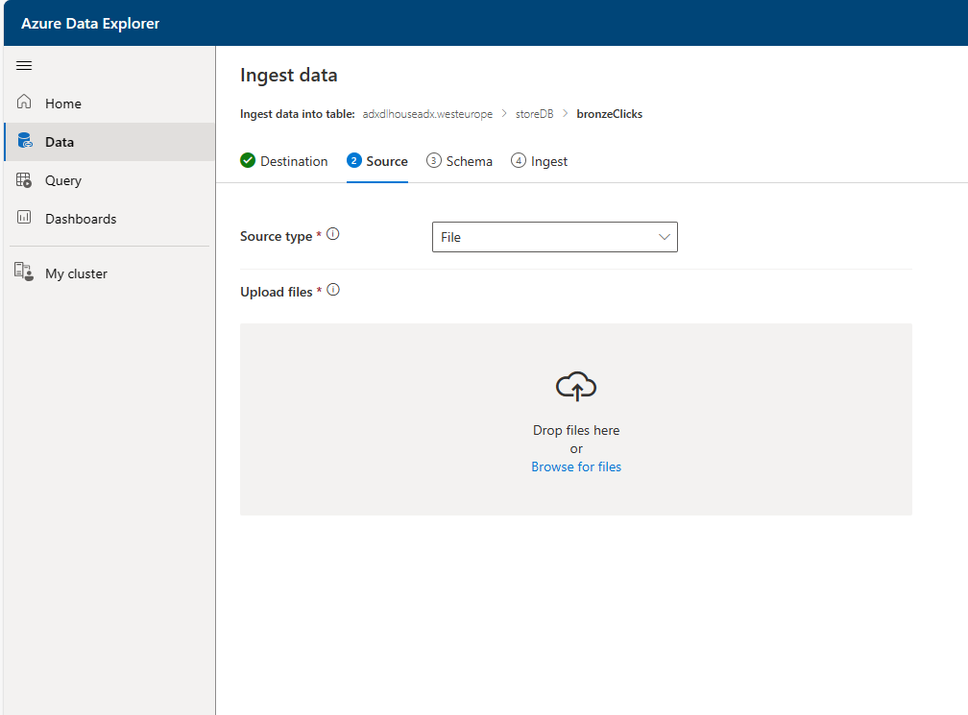Click the cloud upload icon
This screenshot has height=715, width=968.
coord(576,387)
